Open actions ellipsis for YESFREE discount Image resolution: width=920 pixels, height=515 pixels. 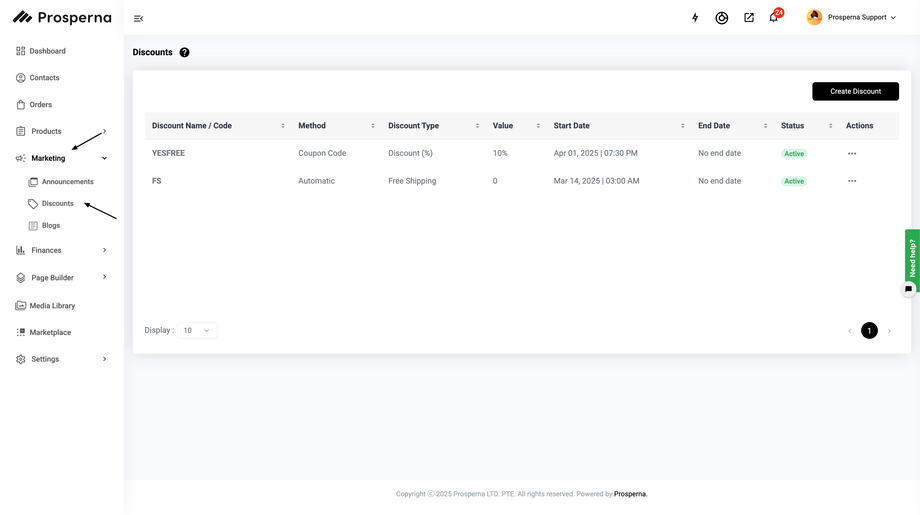[x=852, y=153]
